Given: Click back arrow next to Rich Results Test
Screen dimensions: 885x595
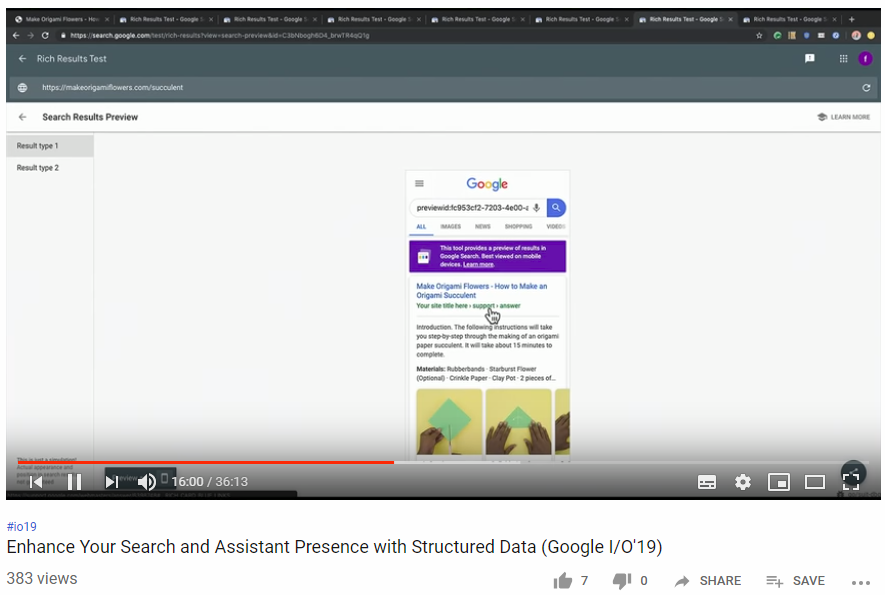Looking at the screenshot, I should (23, 58).
